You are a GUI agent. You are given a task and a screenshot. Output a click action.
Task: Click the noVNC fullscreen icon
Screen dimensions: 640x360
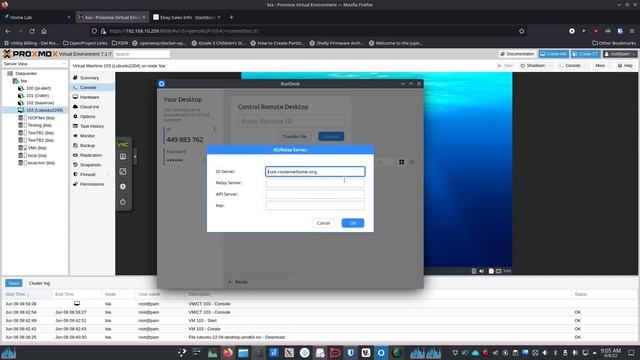coord(123,171)
